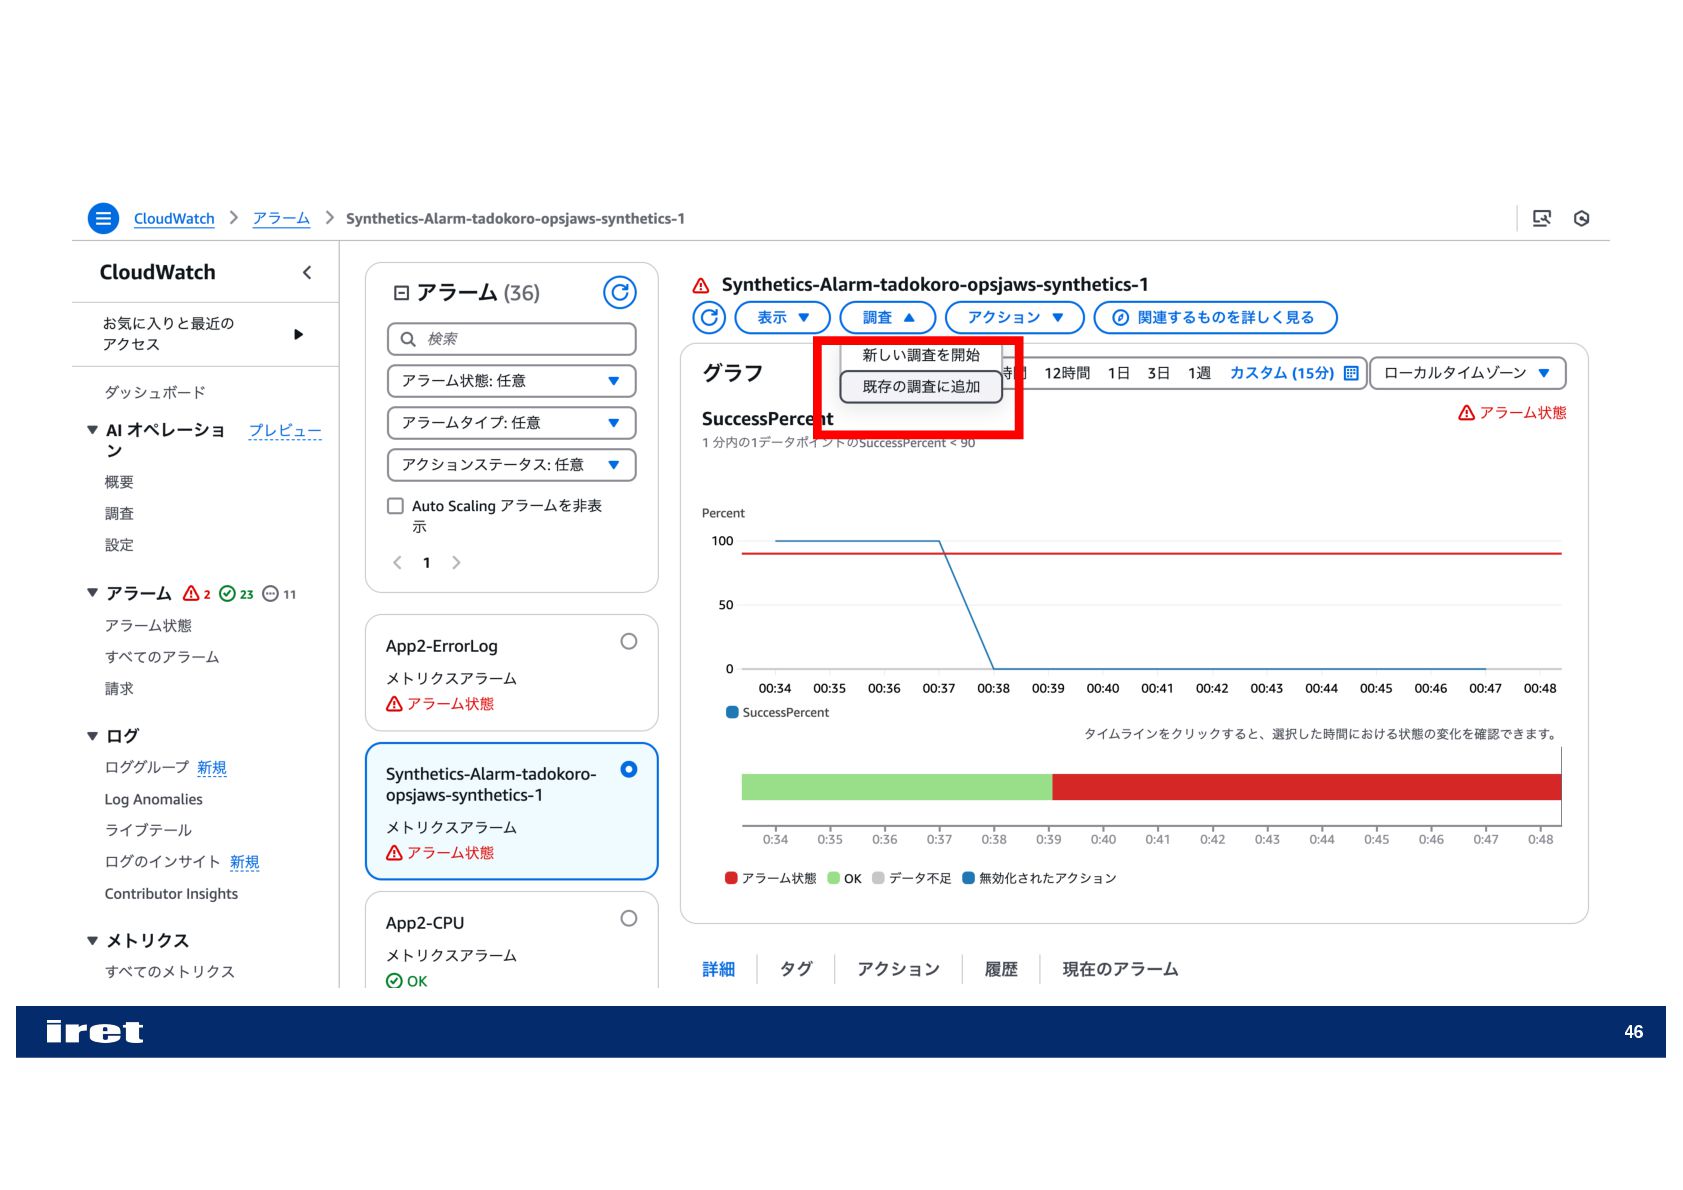Switch to the タグ tab
1683x1190 pixels.
796,969
